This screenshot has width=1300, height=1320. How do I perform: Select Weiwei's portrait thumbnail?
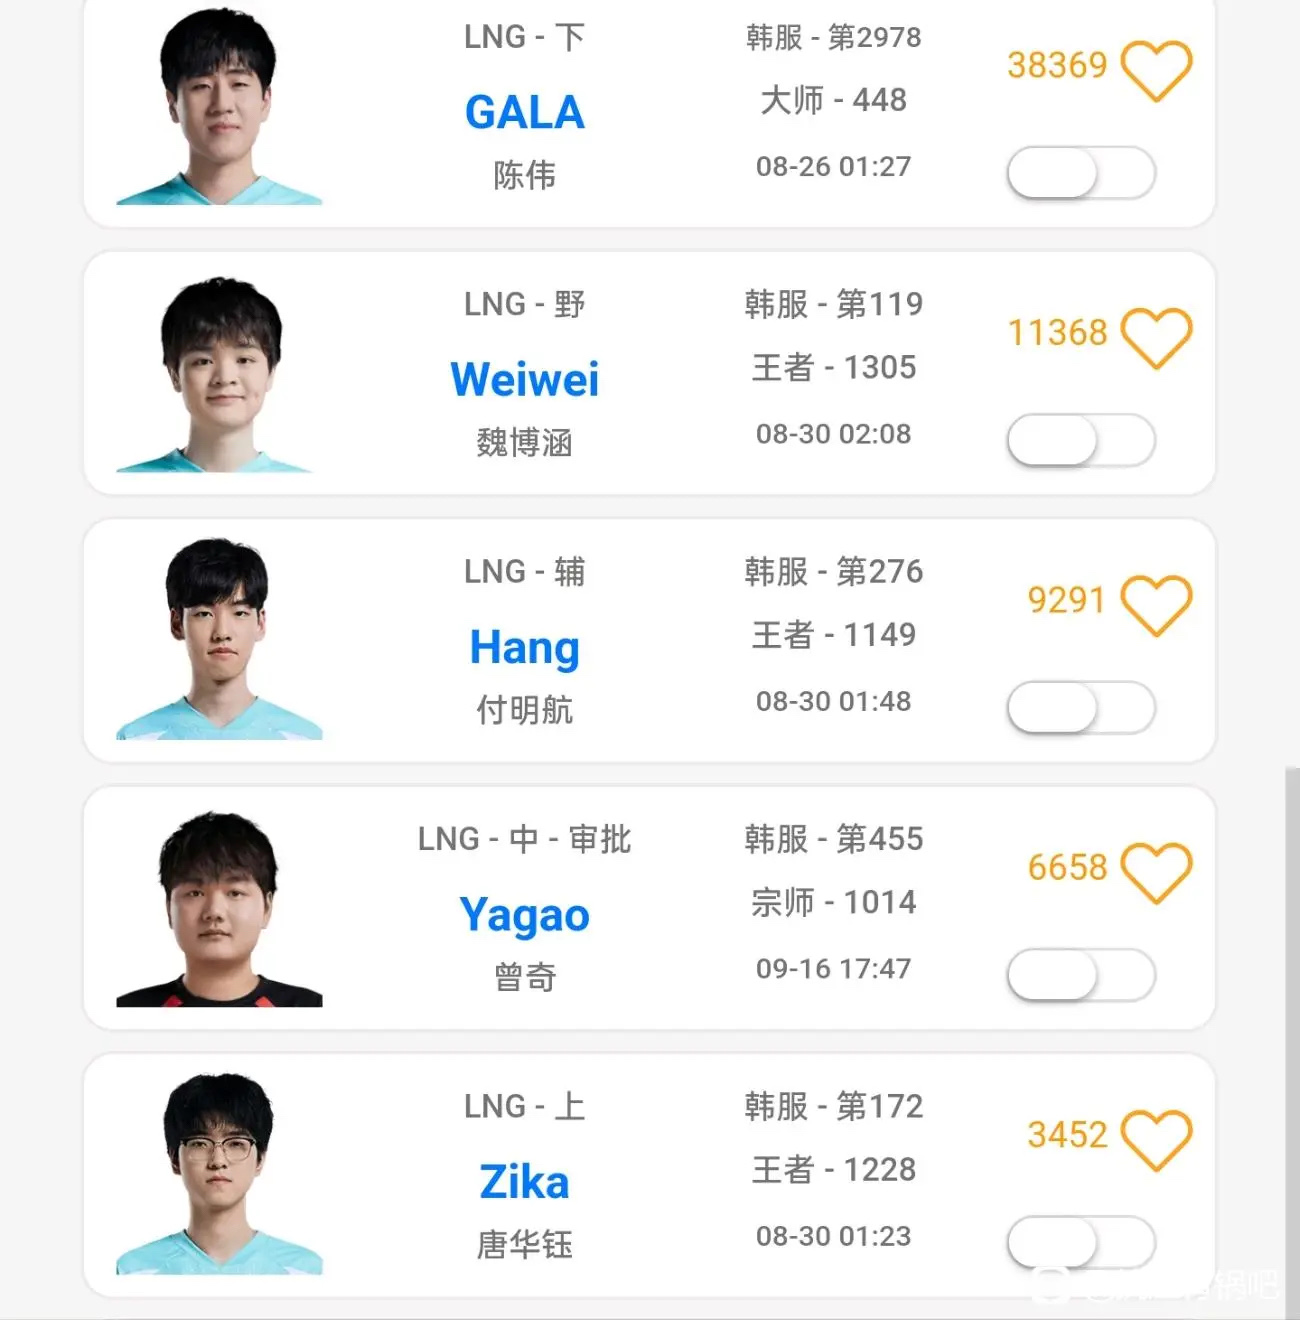pos(219,374)
